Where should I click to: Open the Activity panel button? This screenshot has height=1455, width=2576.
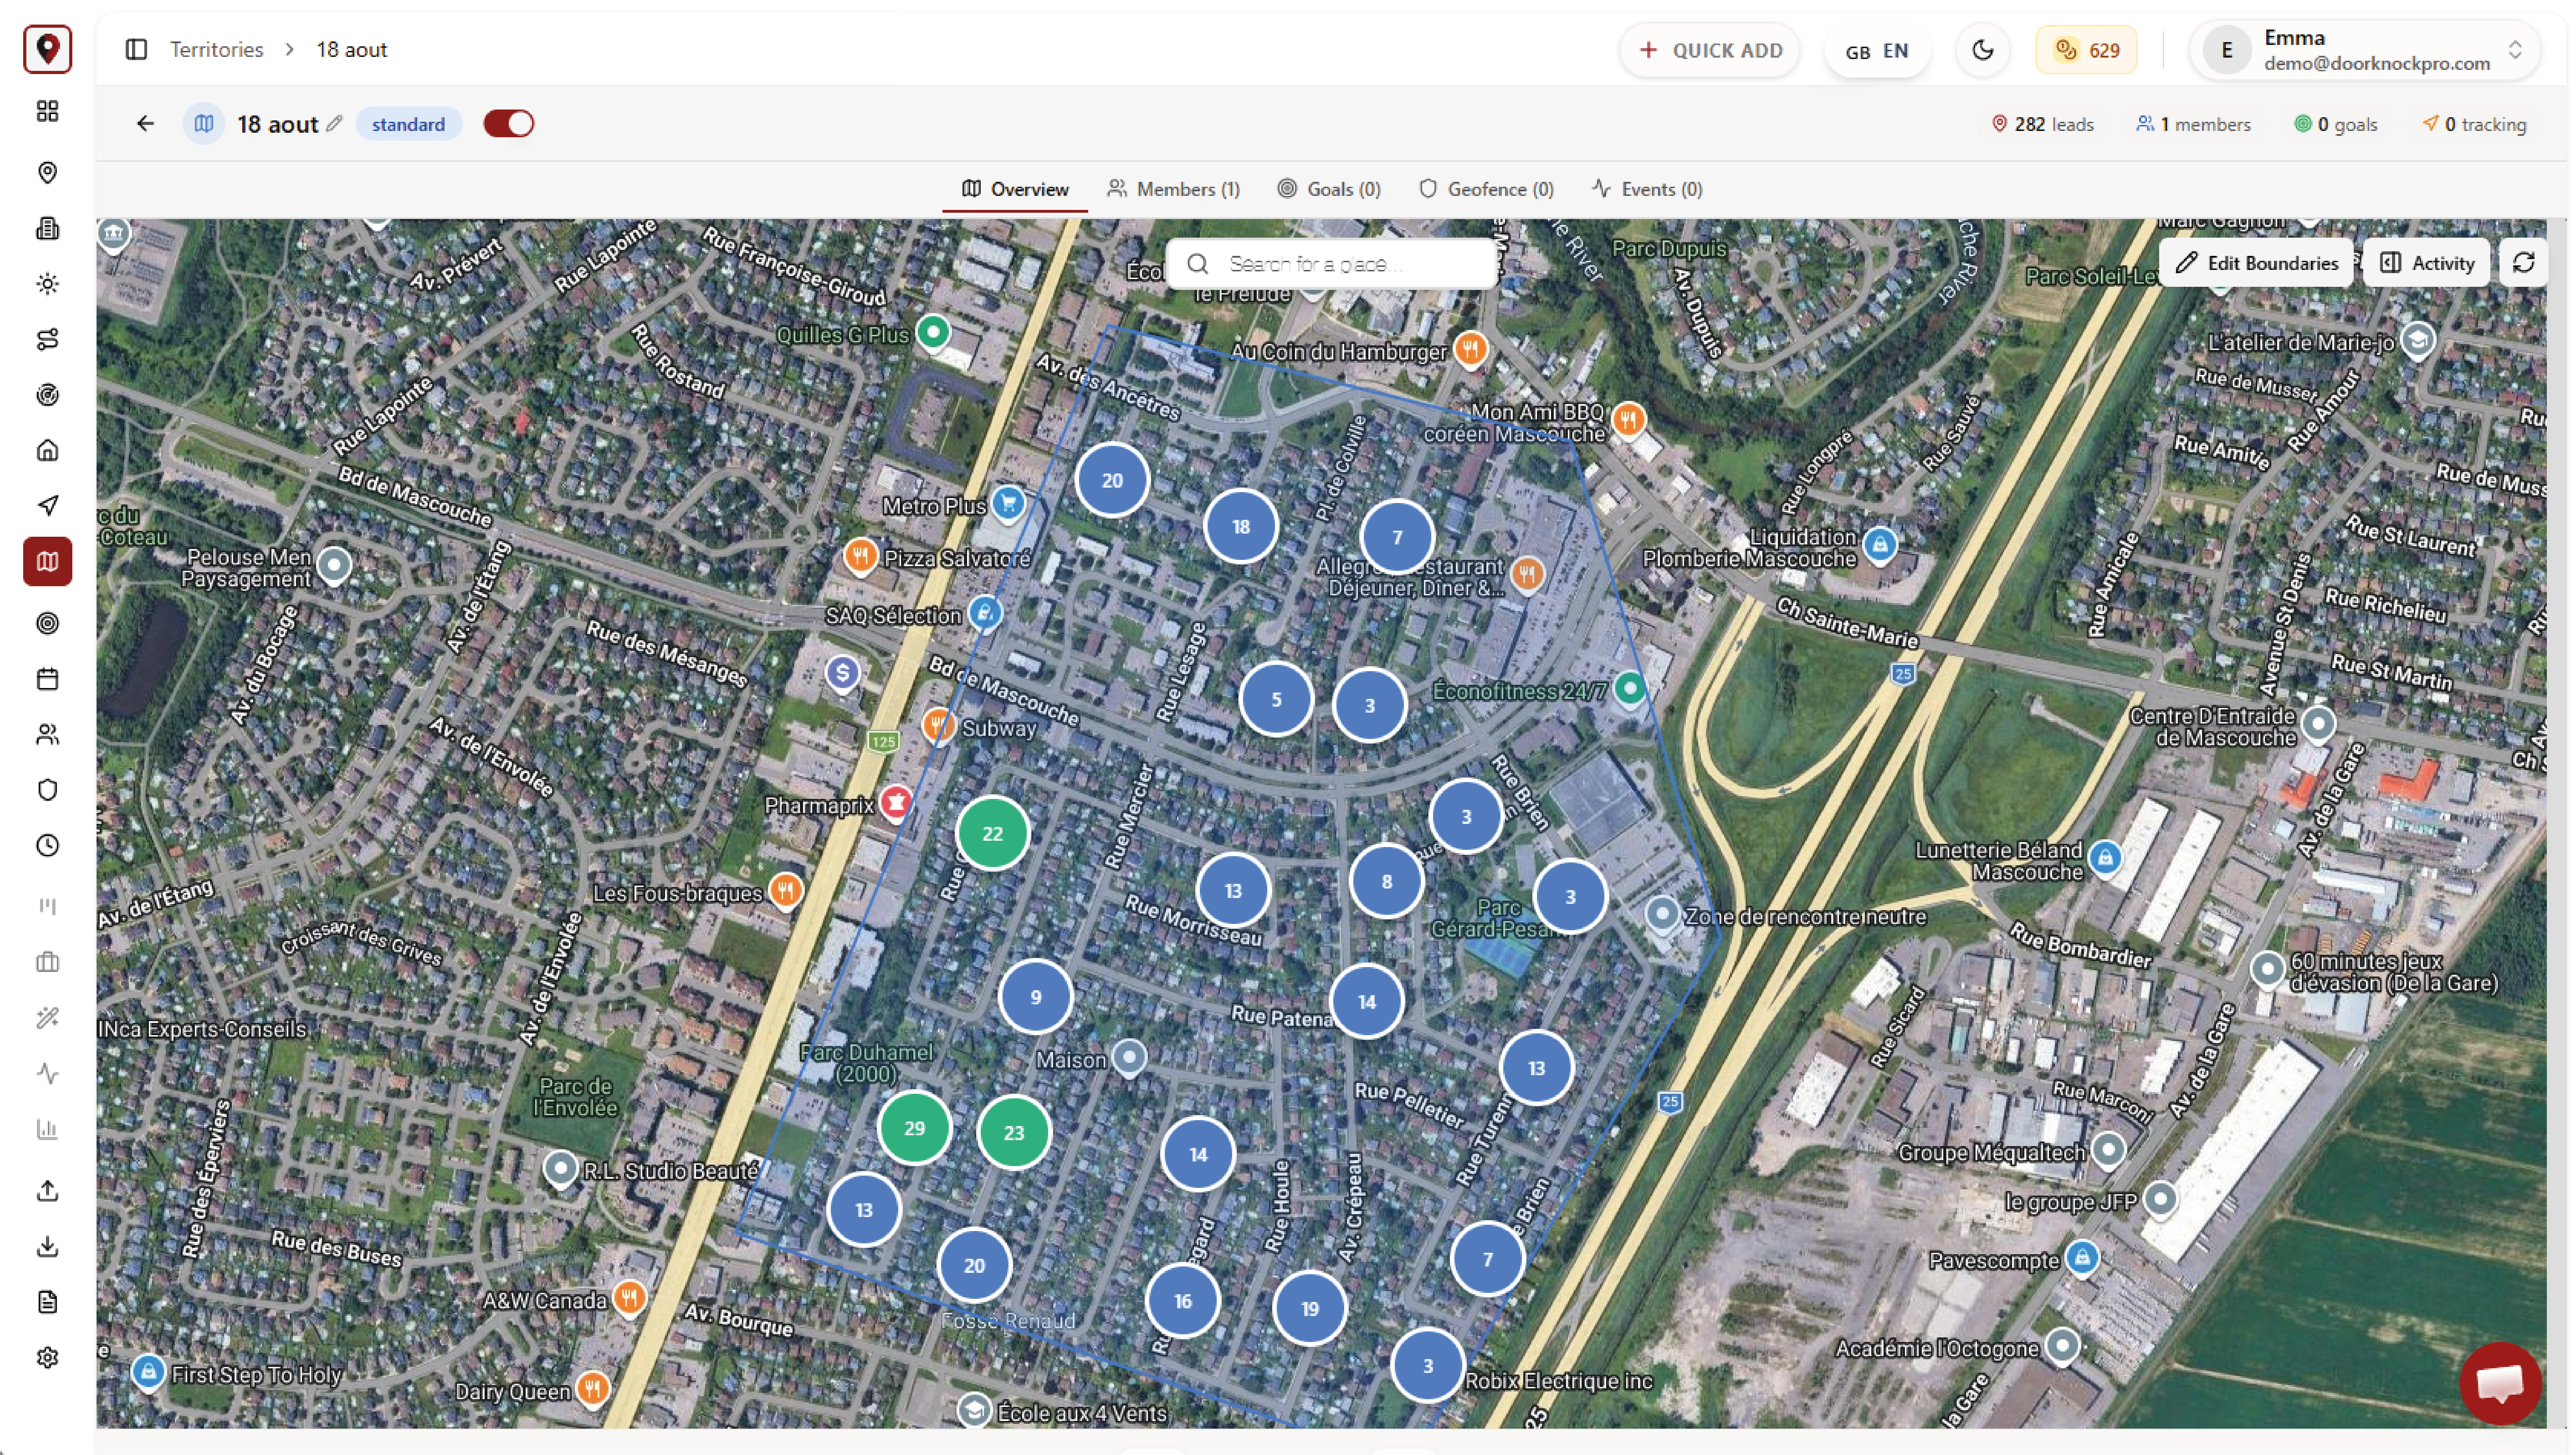(2426, 263)
